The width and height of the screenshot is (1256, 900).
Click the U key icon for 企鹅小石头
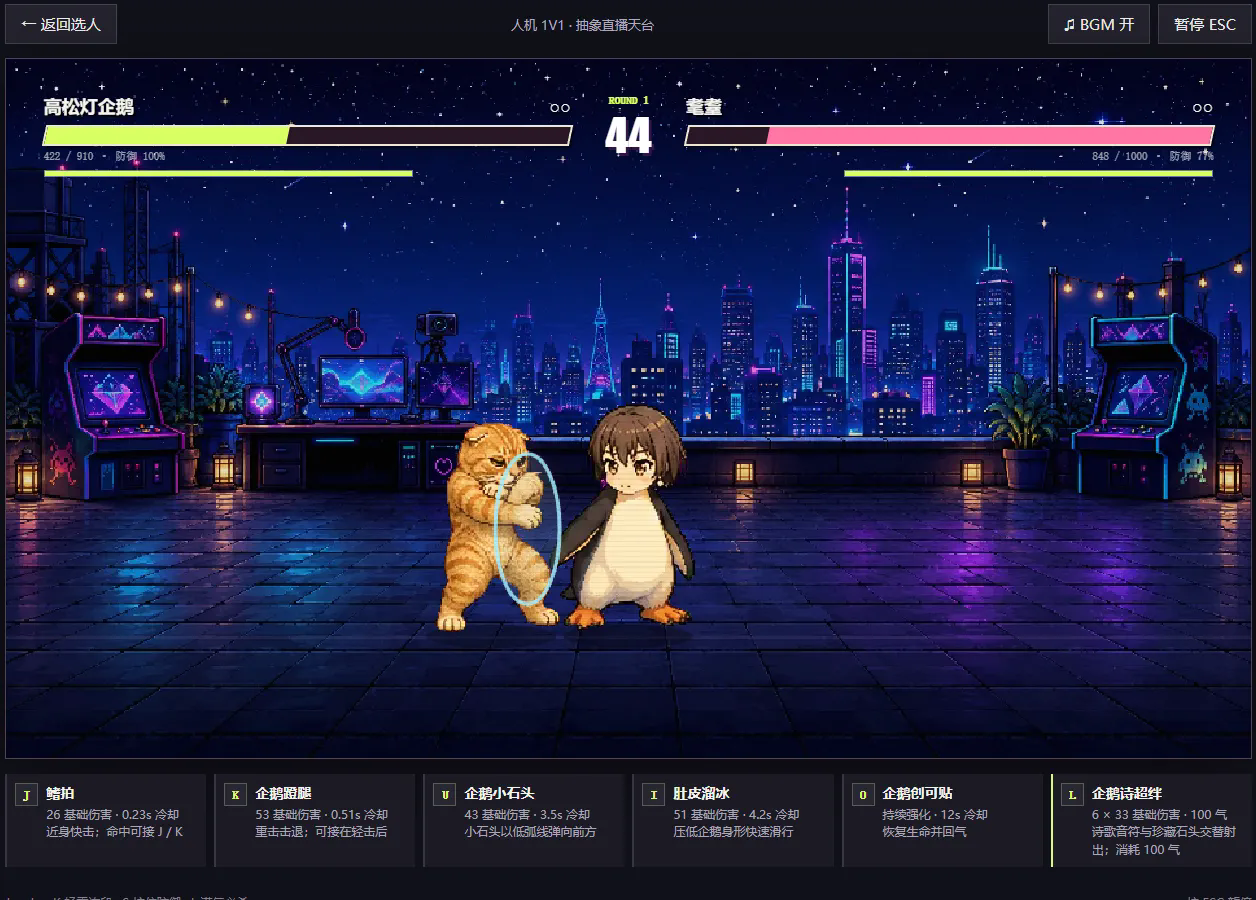pos(444,795)
